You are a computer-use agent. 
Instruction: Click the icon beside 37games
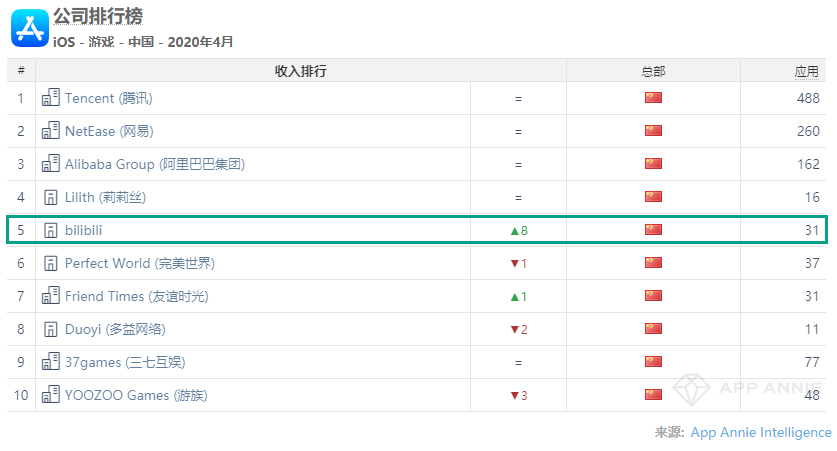click(x=50, y=362)
